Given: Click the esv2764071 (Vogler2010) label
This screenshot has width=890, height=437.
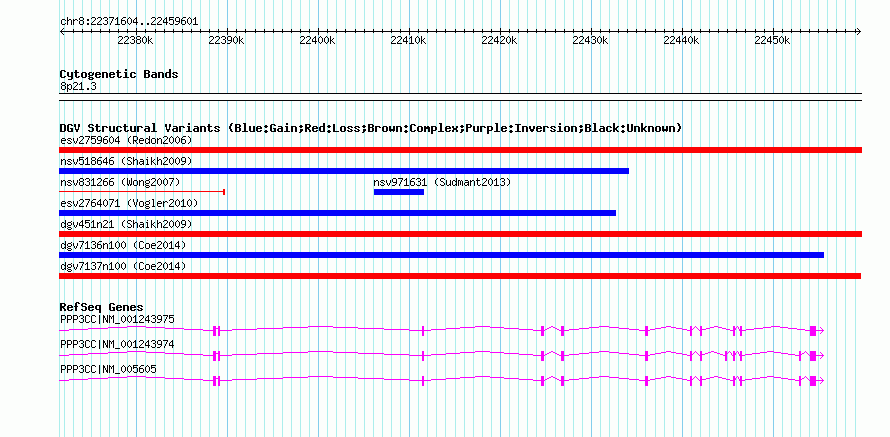Looking at the screenshot, I should (x=129, y=203).
